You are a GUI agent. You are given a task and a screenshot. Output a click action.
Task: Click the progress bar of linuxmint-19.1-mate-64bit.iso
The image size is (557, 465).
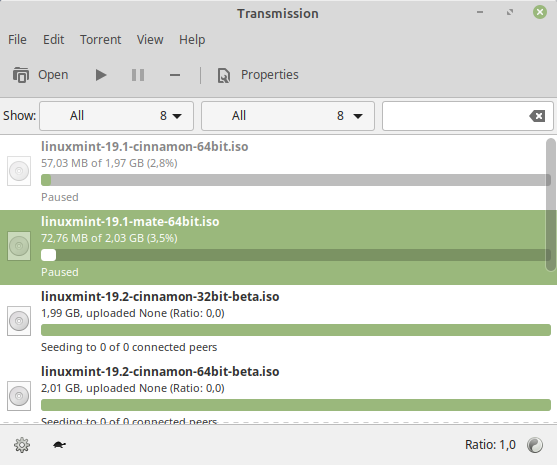click(x=296, y=255)
